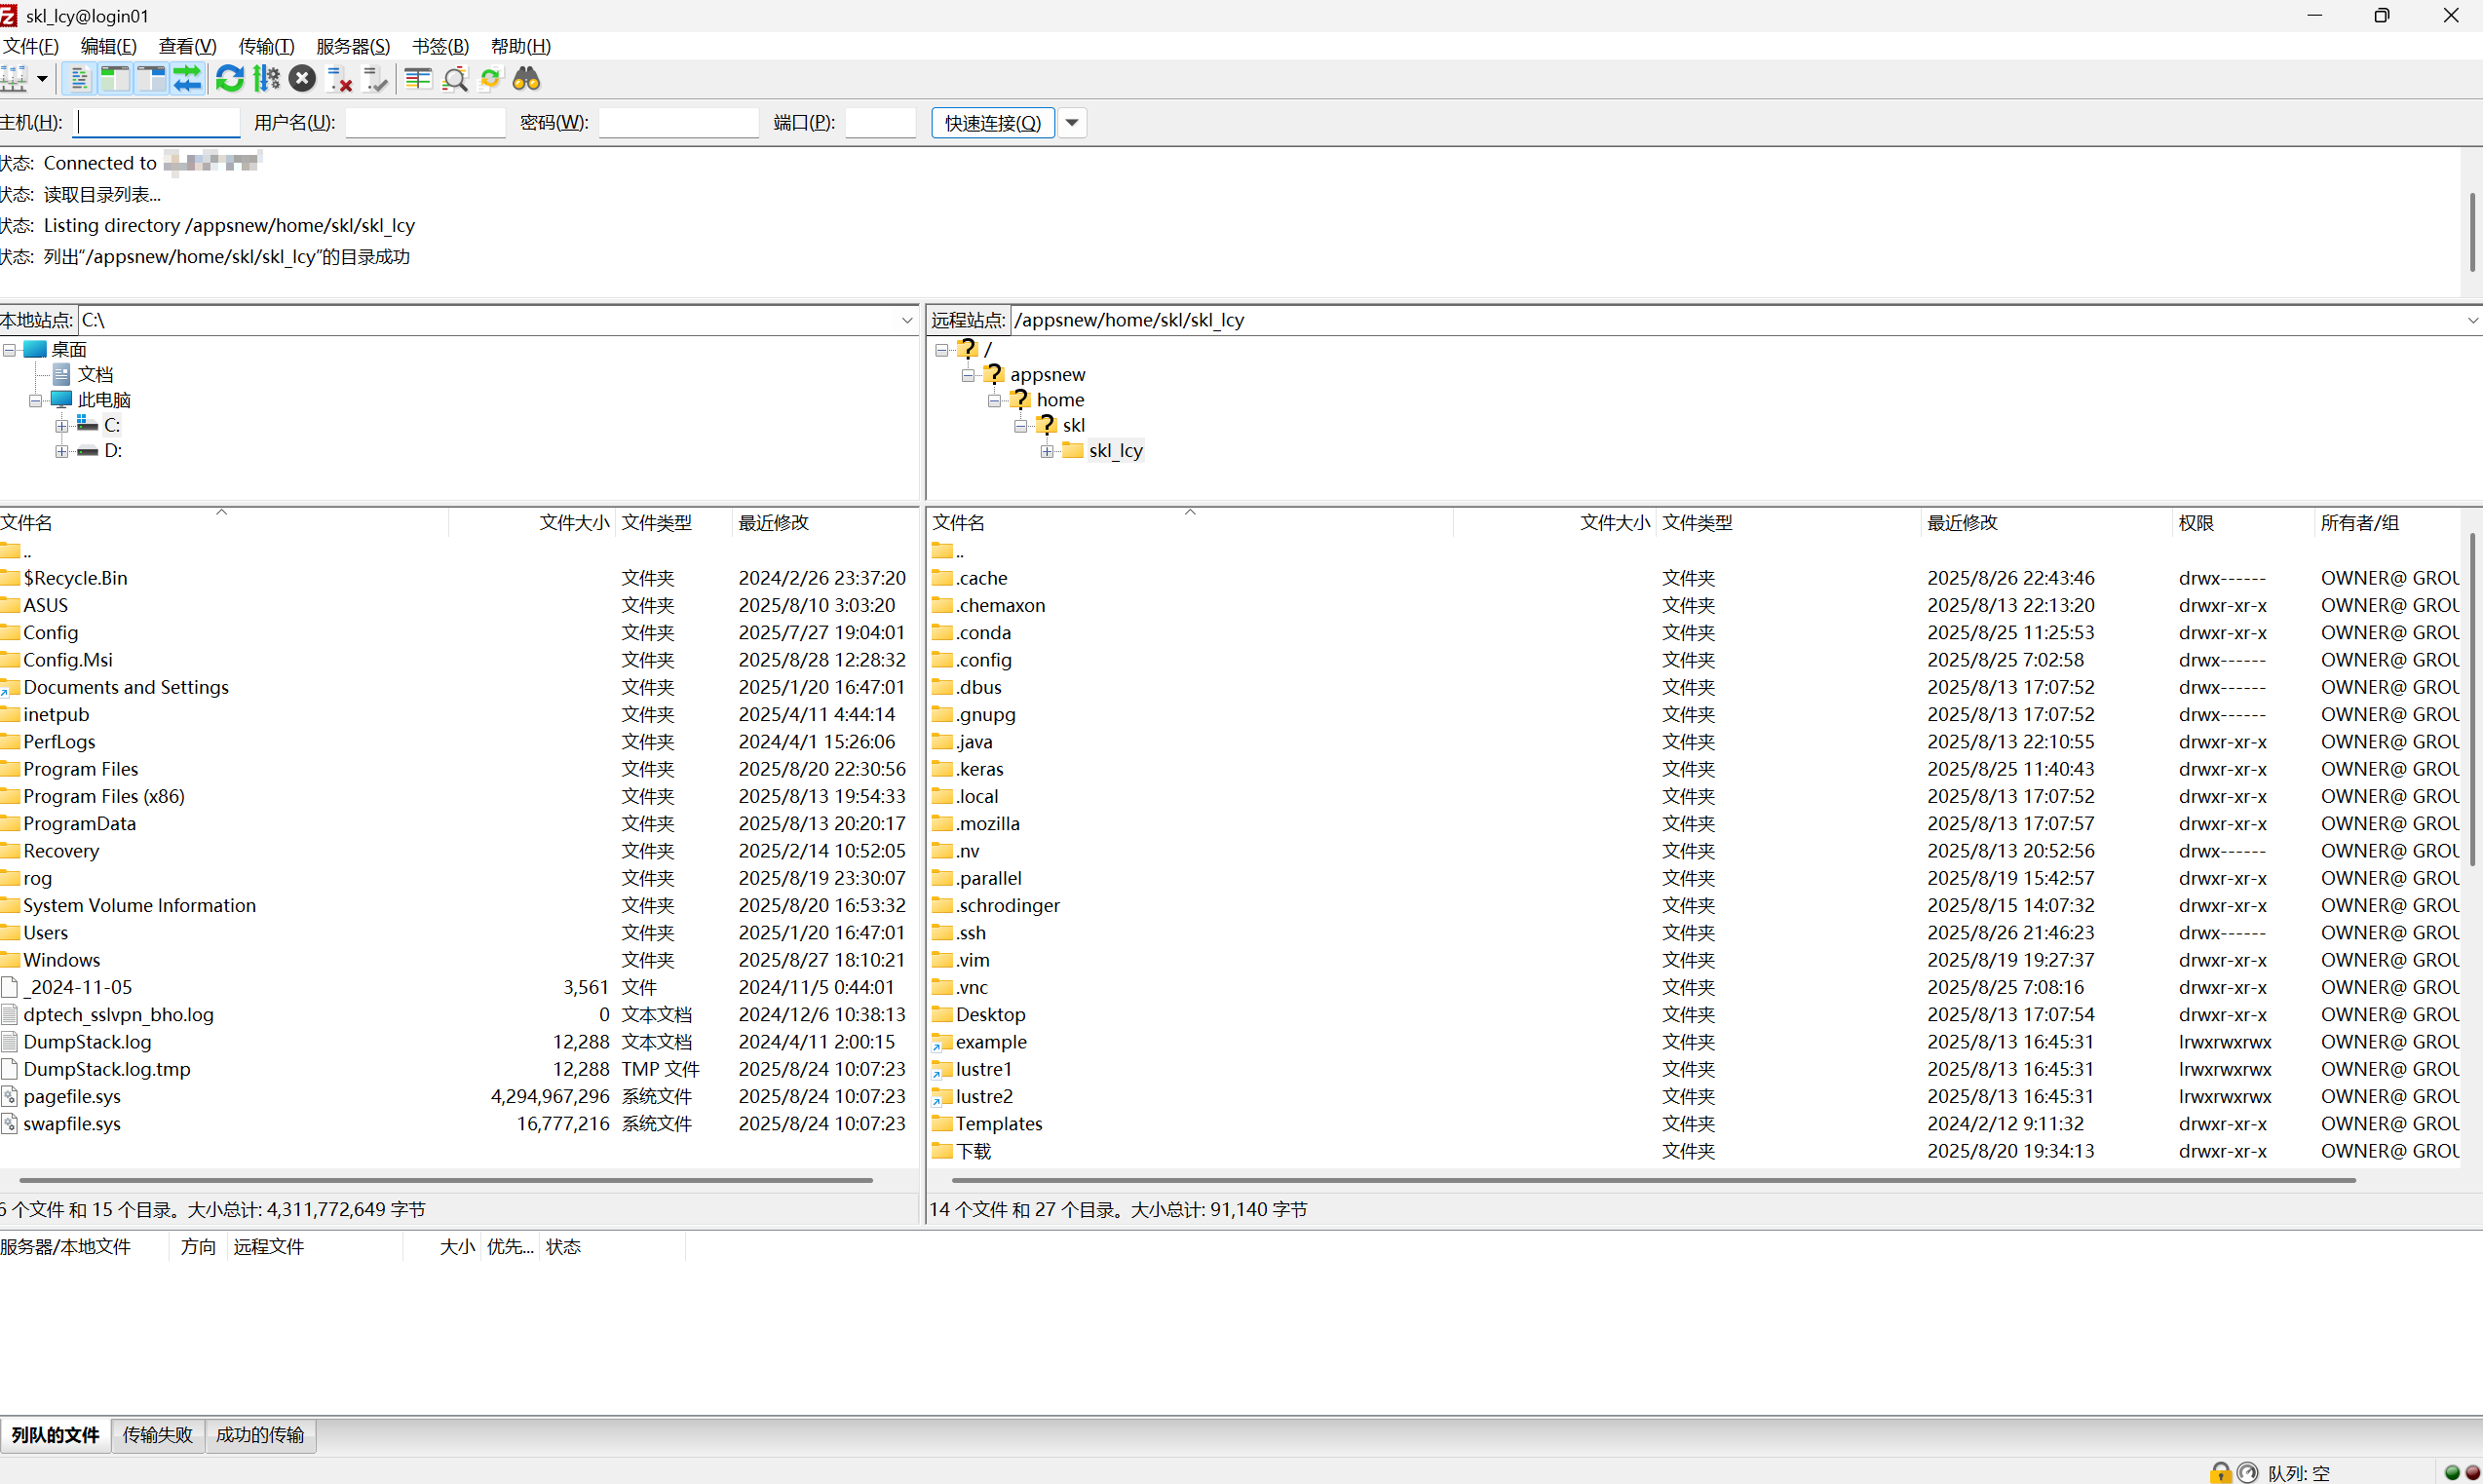
Task: Switch to the 传输失败 tab
Action: [x=157, y=1435]
